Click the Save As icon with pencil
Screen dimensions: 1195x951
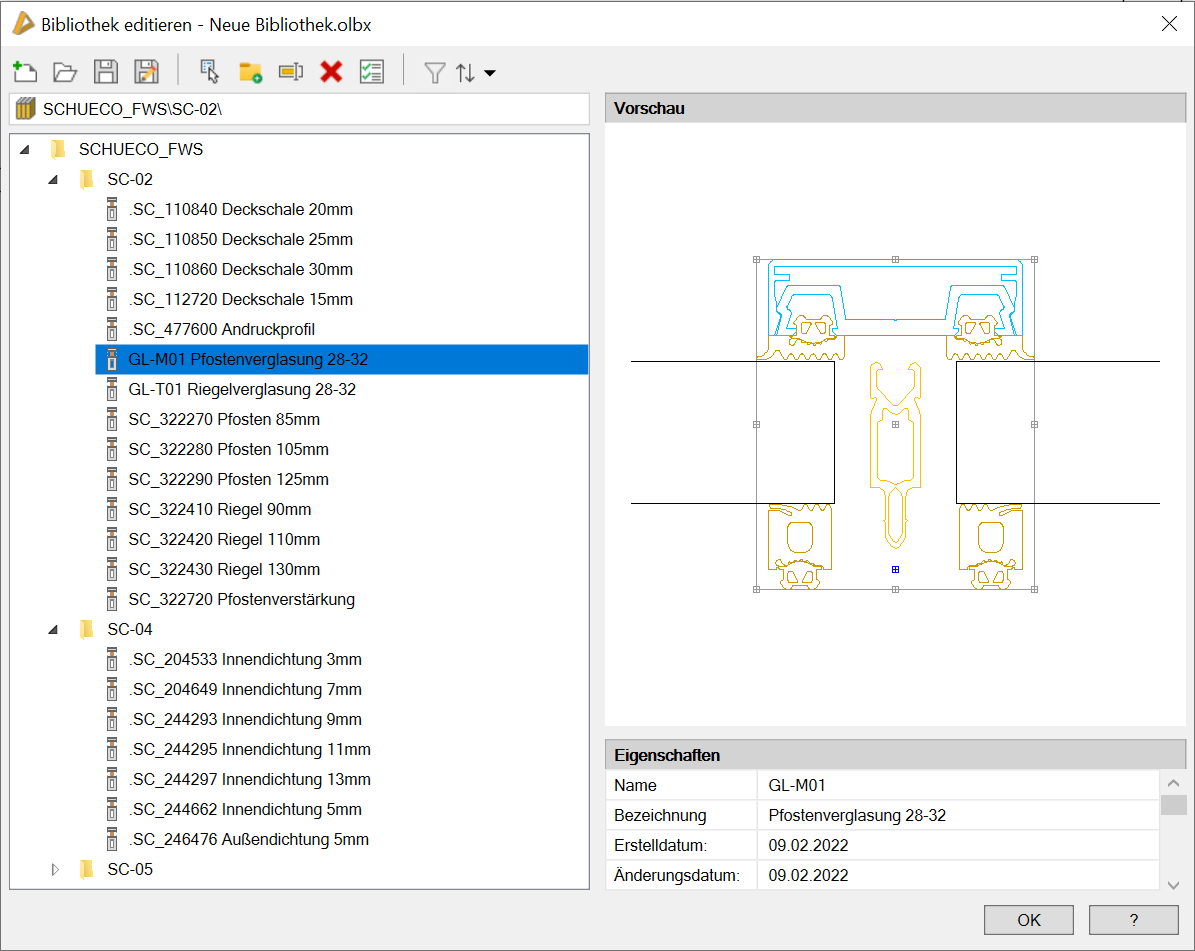[147, 72]
